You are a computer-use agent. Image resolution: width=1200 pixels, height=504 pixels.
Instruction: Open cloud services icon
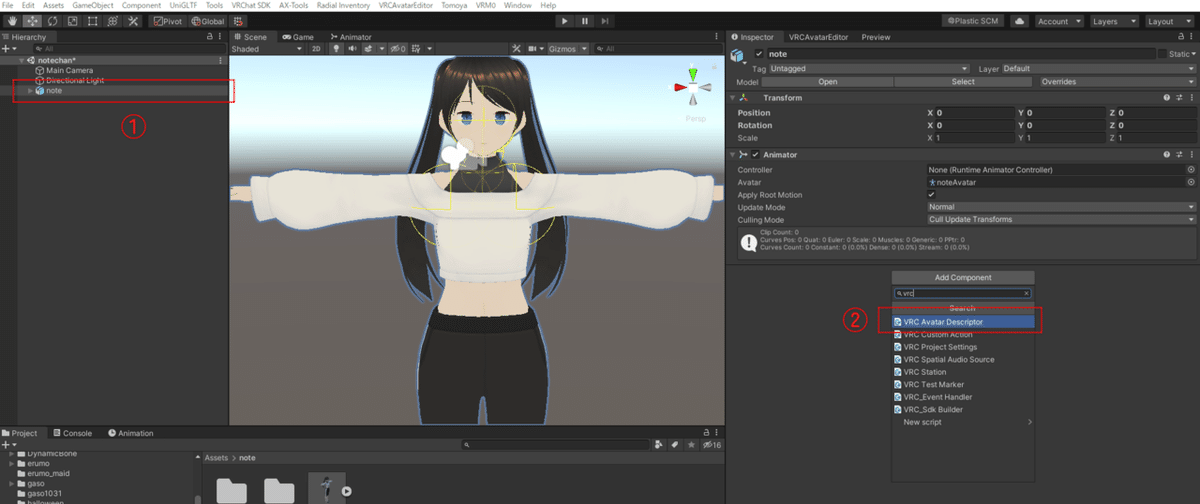pos(1019,21)
